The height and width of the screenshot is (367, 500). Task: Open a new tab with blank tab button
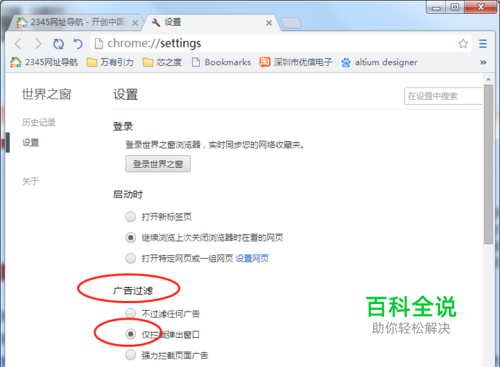click(291, 23)
